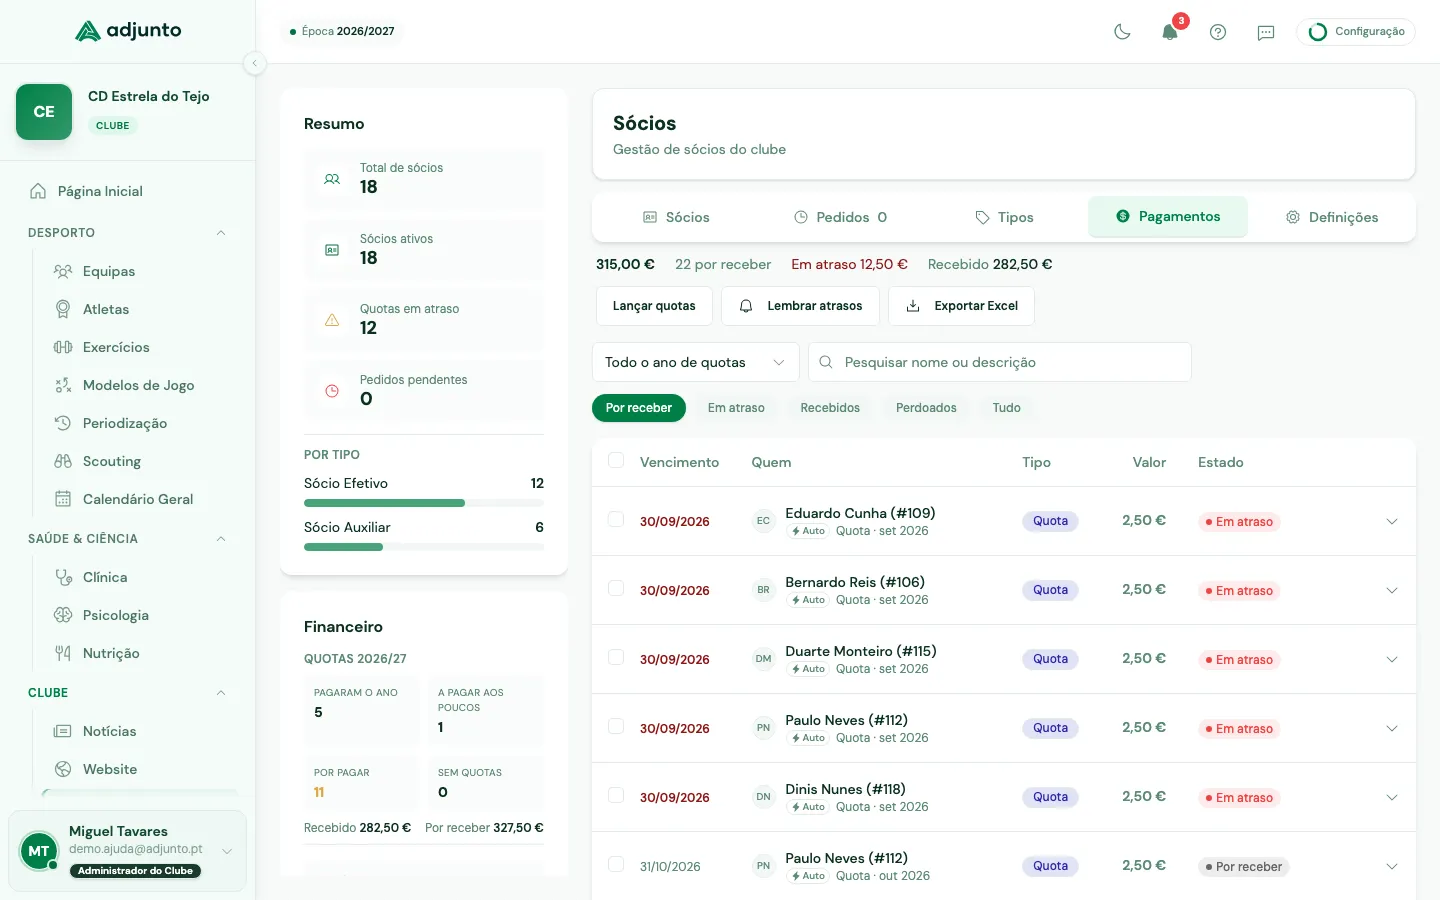Click the CE club avatar
1440x900 pixels.
tap(44, 112)
